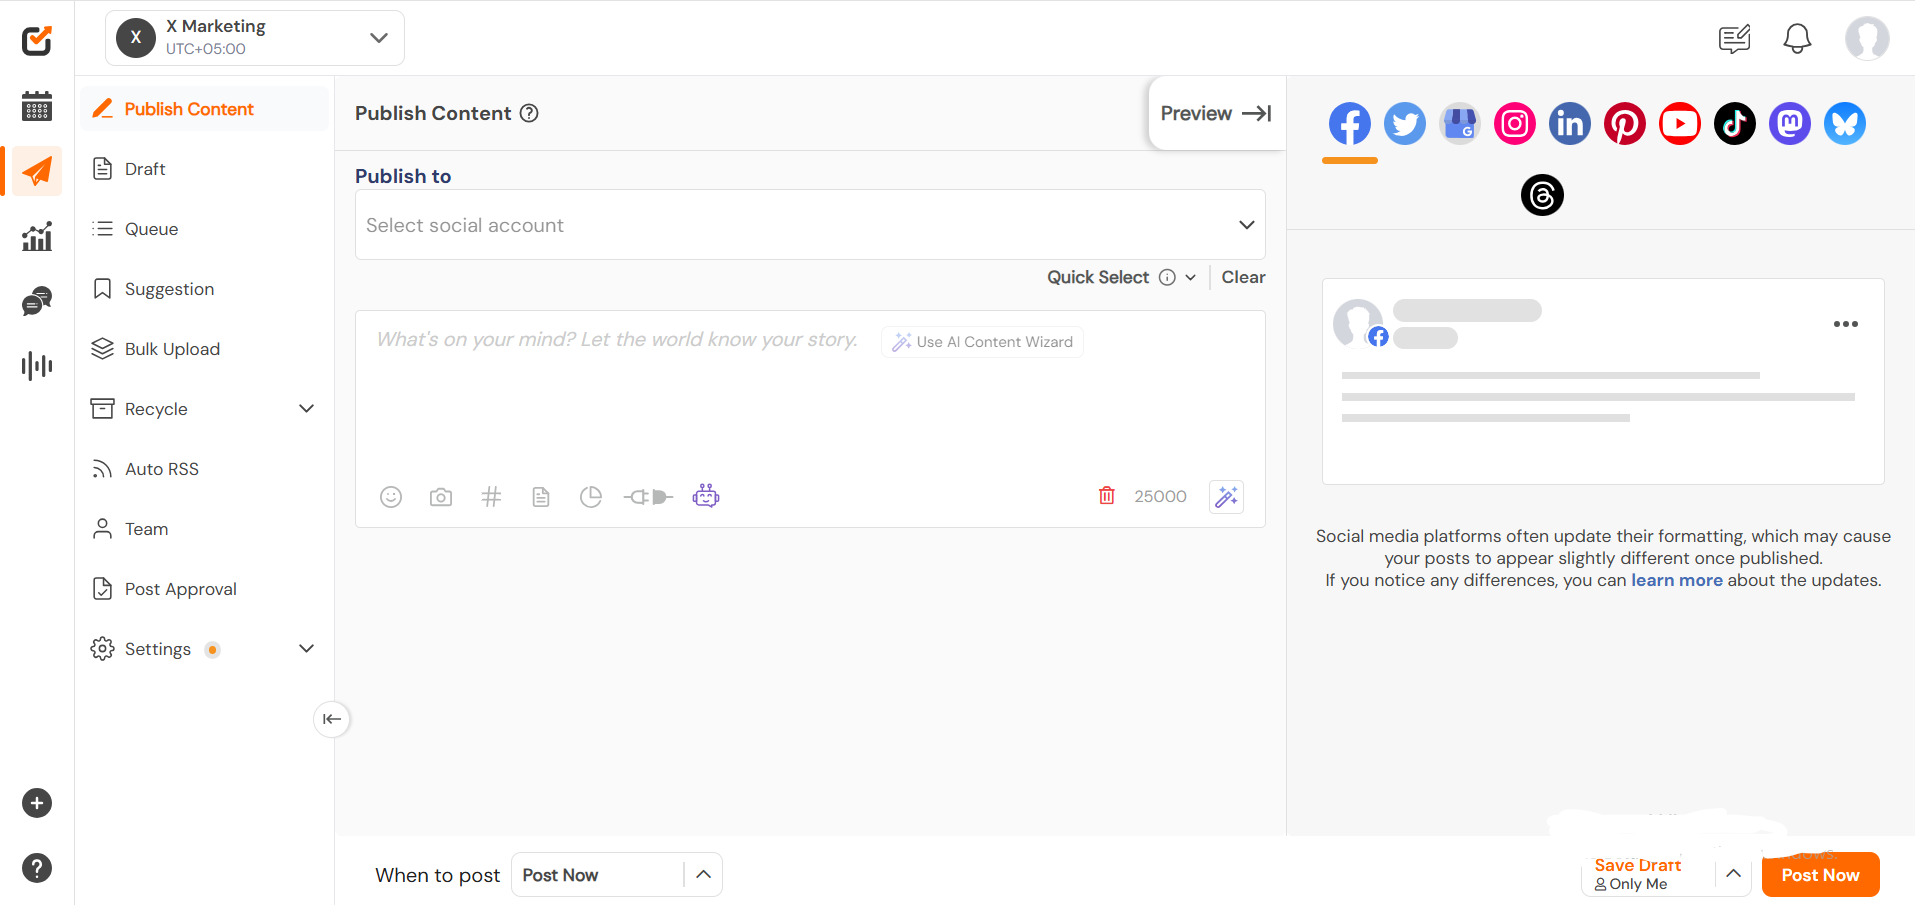1915x905 pixels.
Task: Click the orange Post Now button
Action: coord(1820,875)
